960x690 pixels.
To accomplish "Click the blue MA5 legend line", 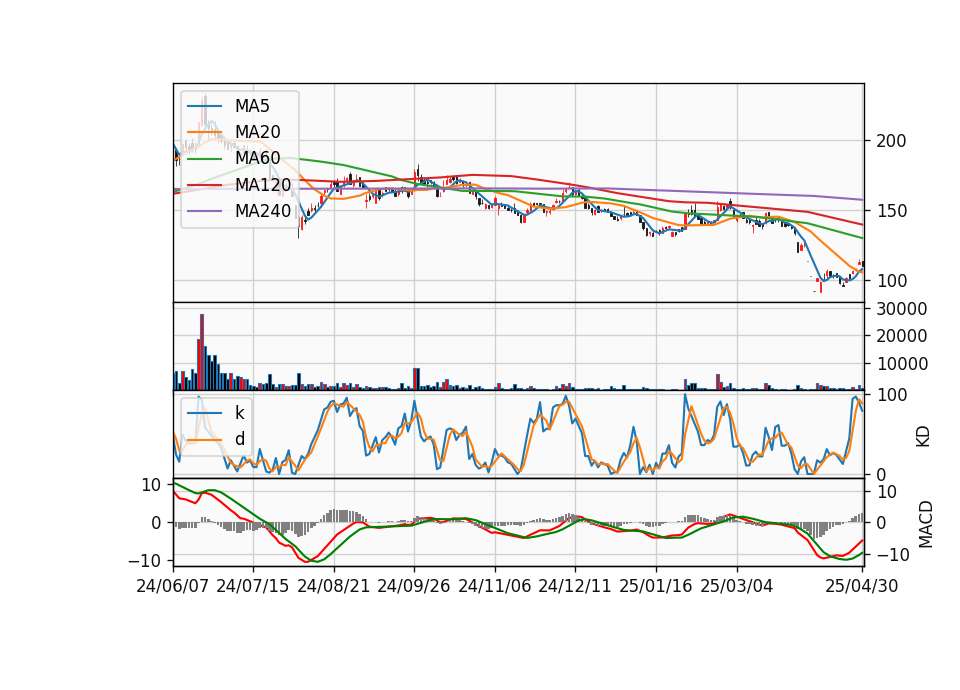I will [204, 106].
